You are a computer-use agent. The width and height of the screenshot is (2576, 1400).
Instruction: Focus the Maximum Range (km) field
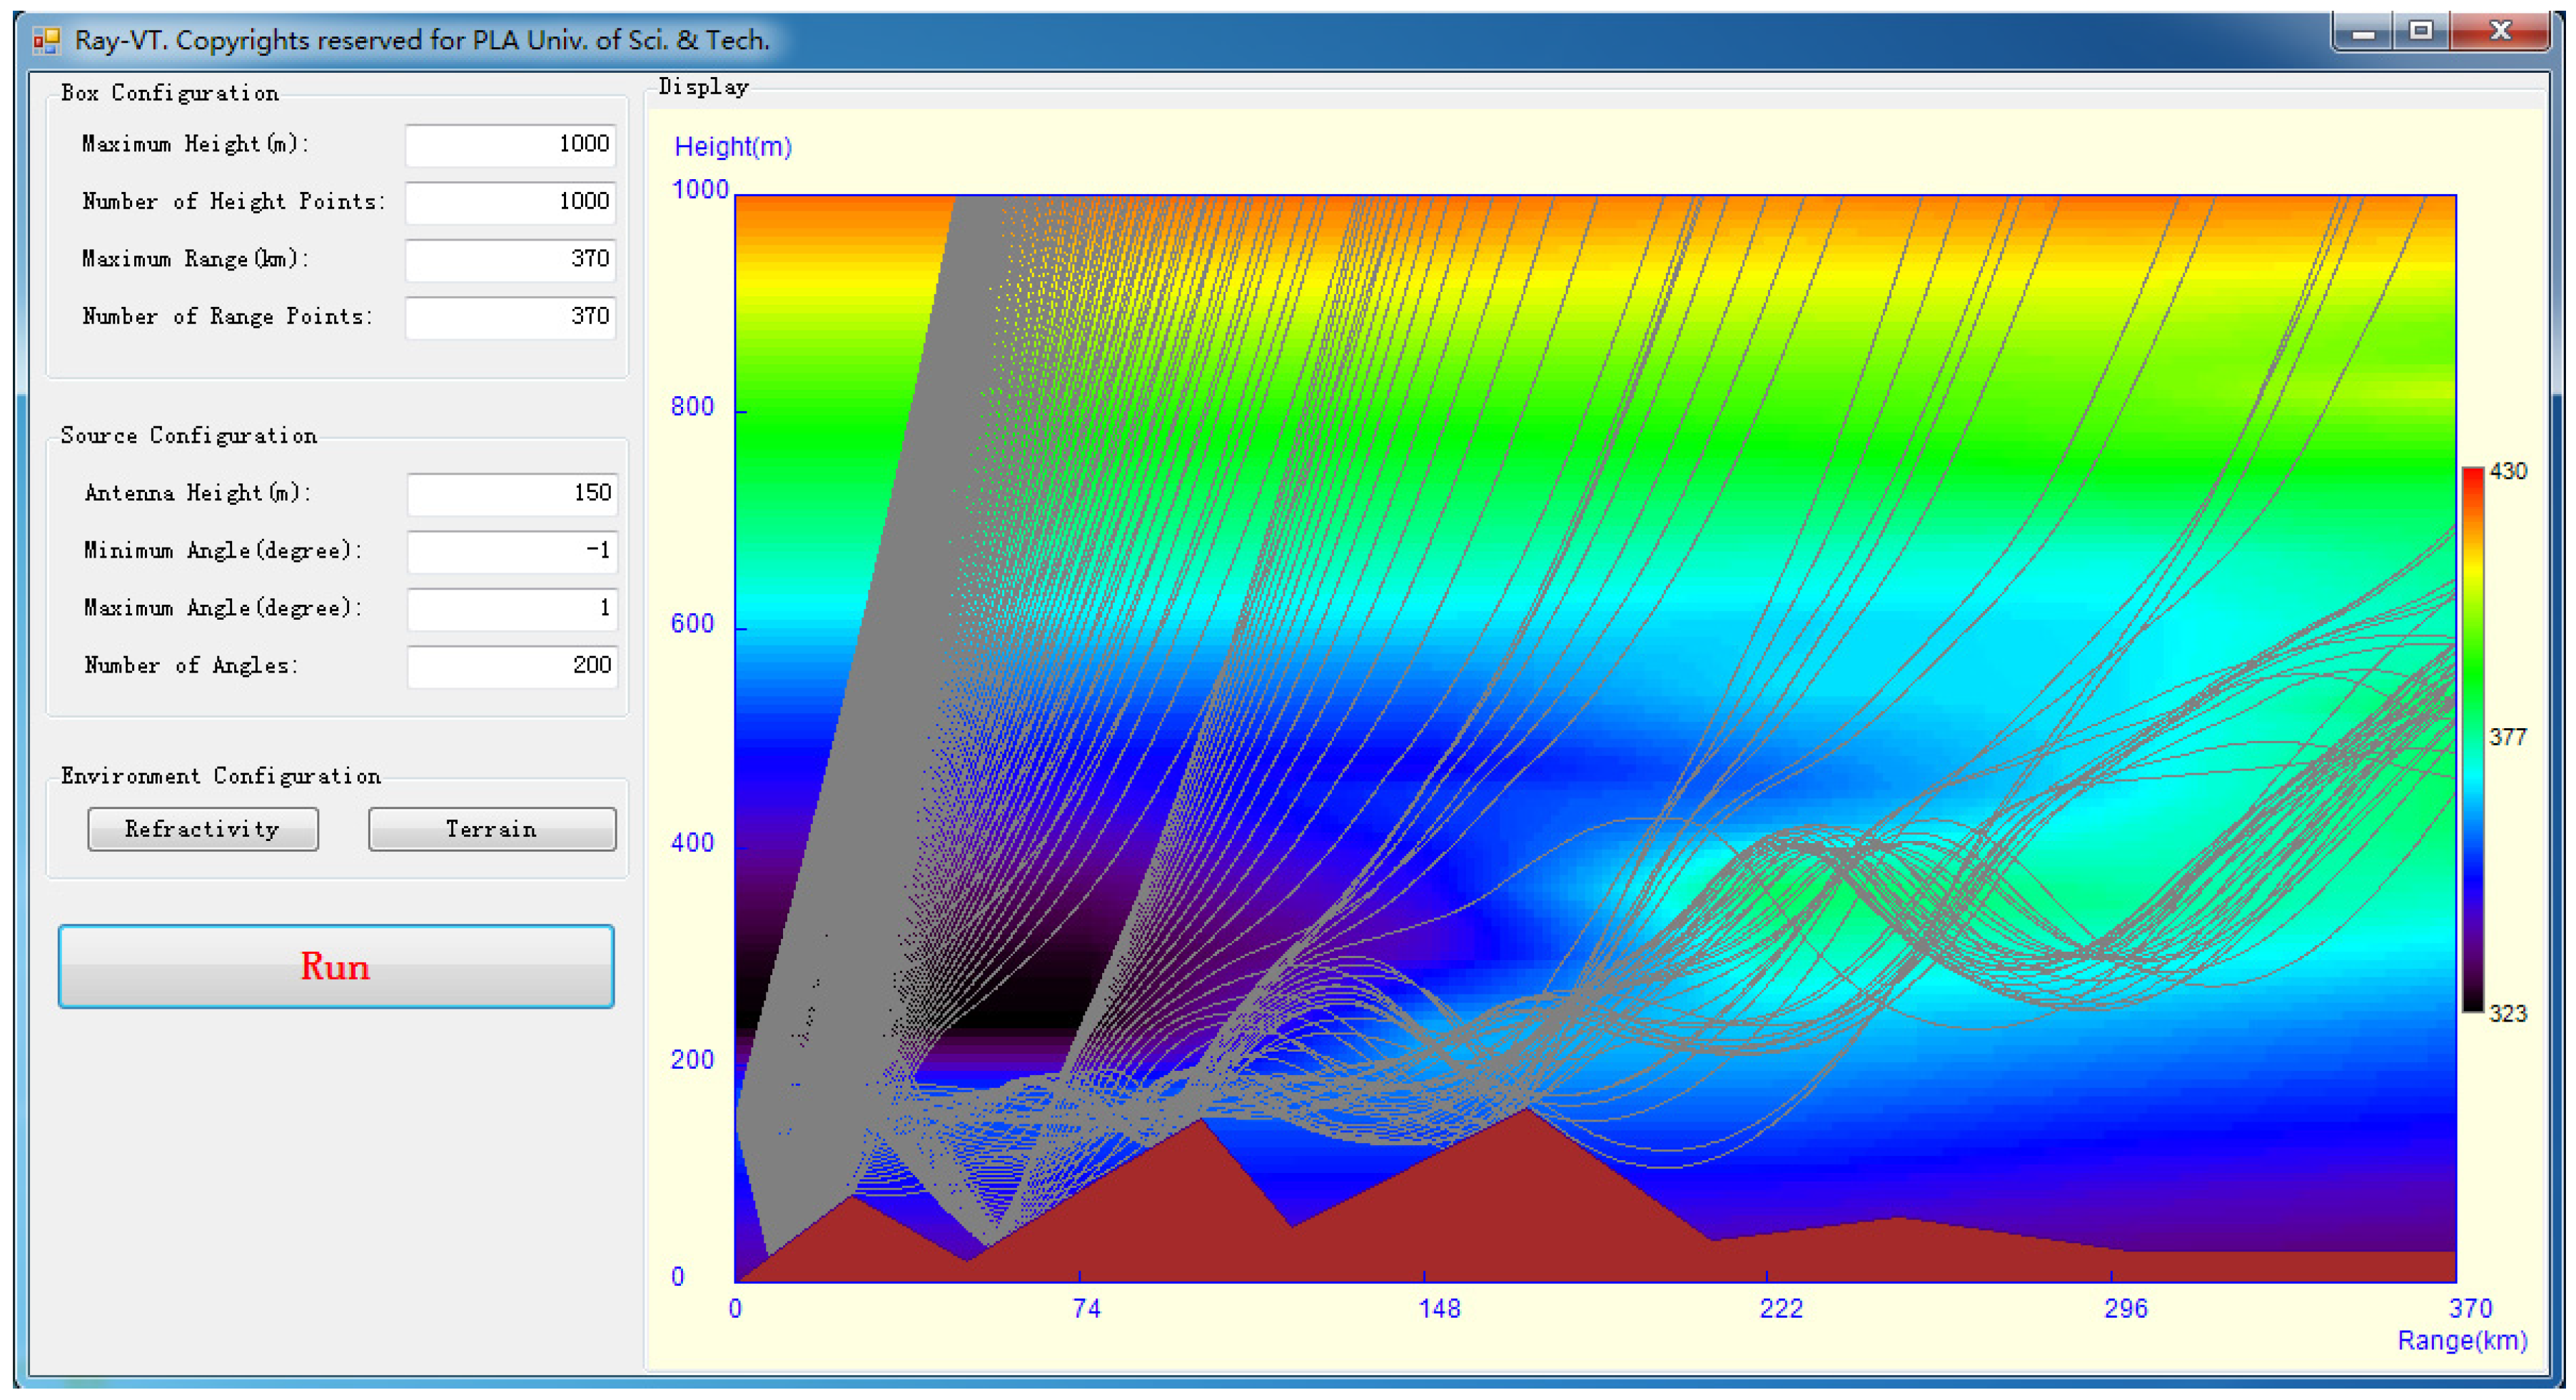[510, 260]
